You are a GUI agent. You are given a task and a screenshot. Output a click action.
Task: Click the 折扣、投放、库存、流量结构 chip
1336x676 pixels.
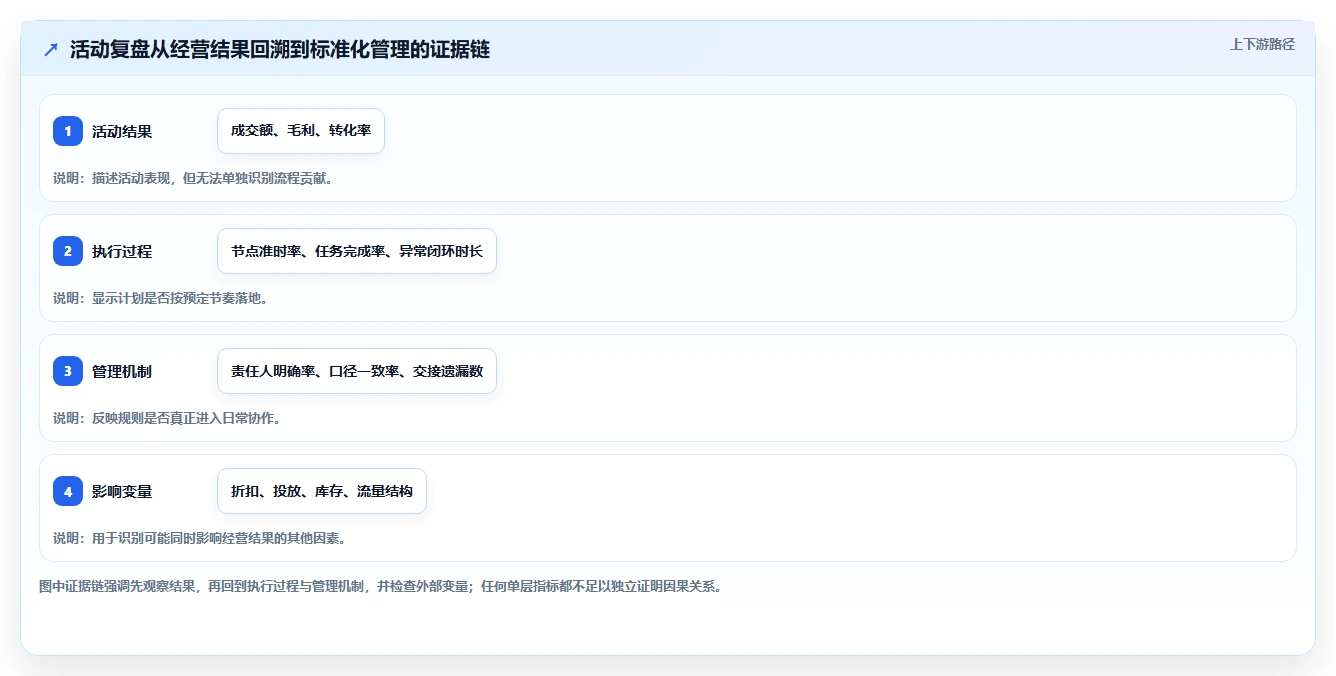(x=322, y=491)
